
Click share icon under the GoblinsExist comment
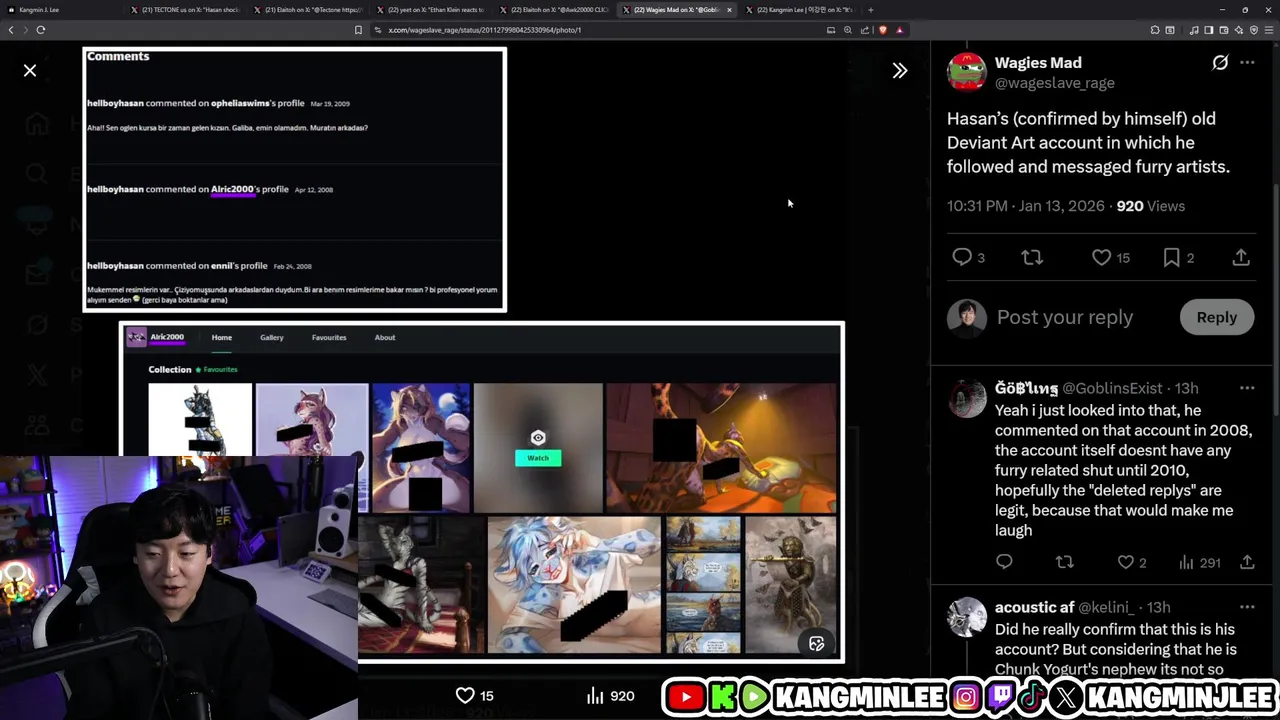click(1247, 562)
